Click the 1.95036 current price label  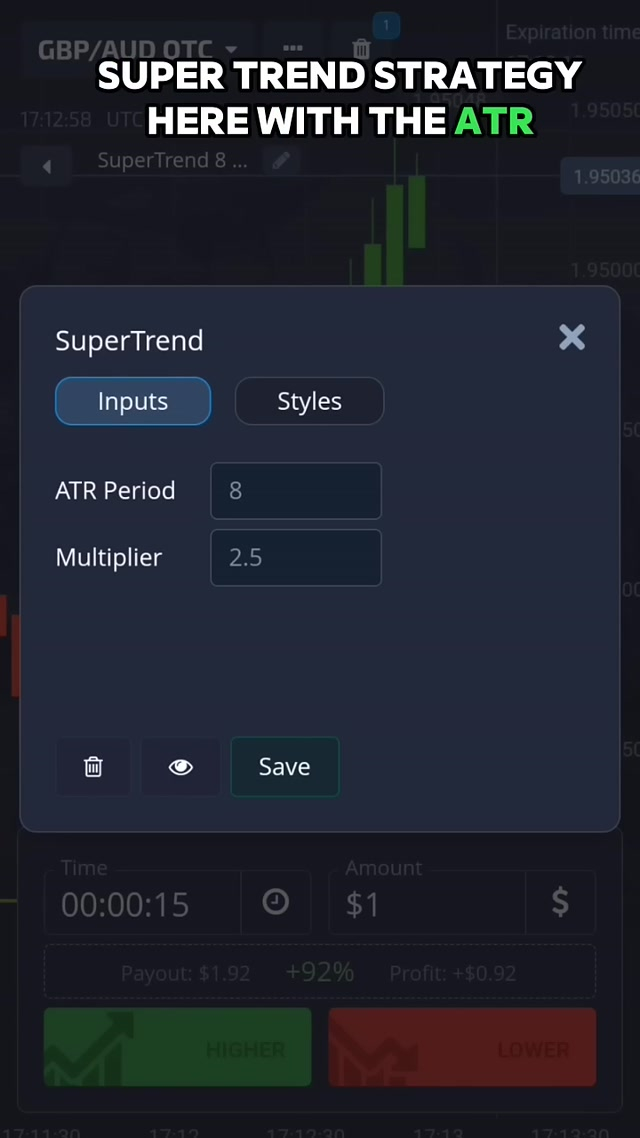pyautogui.click(x=603, y=177)
